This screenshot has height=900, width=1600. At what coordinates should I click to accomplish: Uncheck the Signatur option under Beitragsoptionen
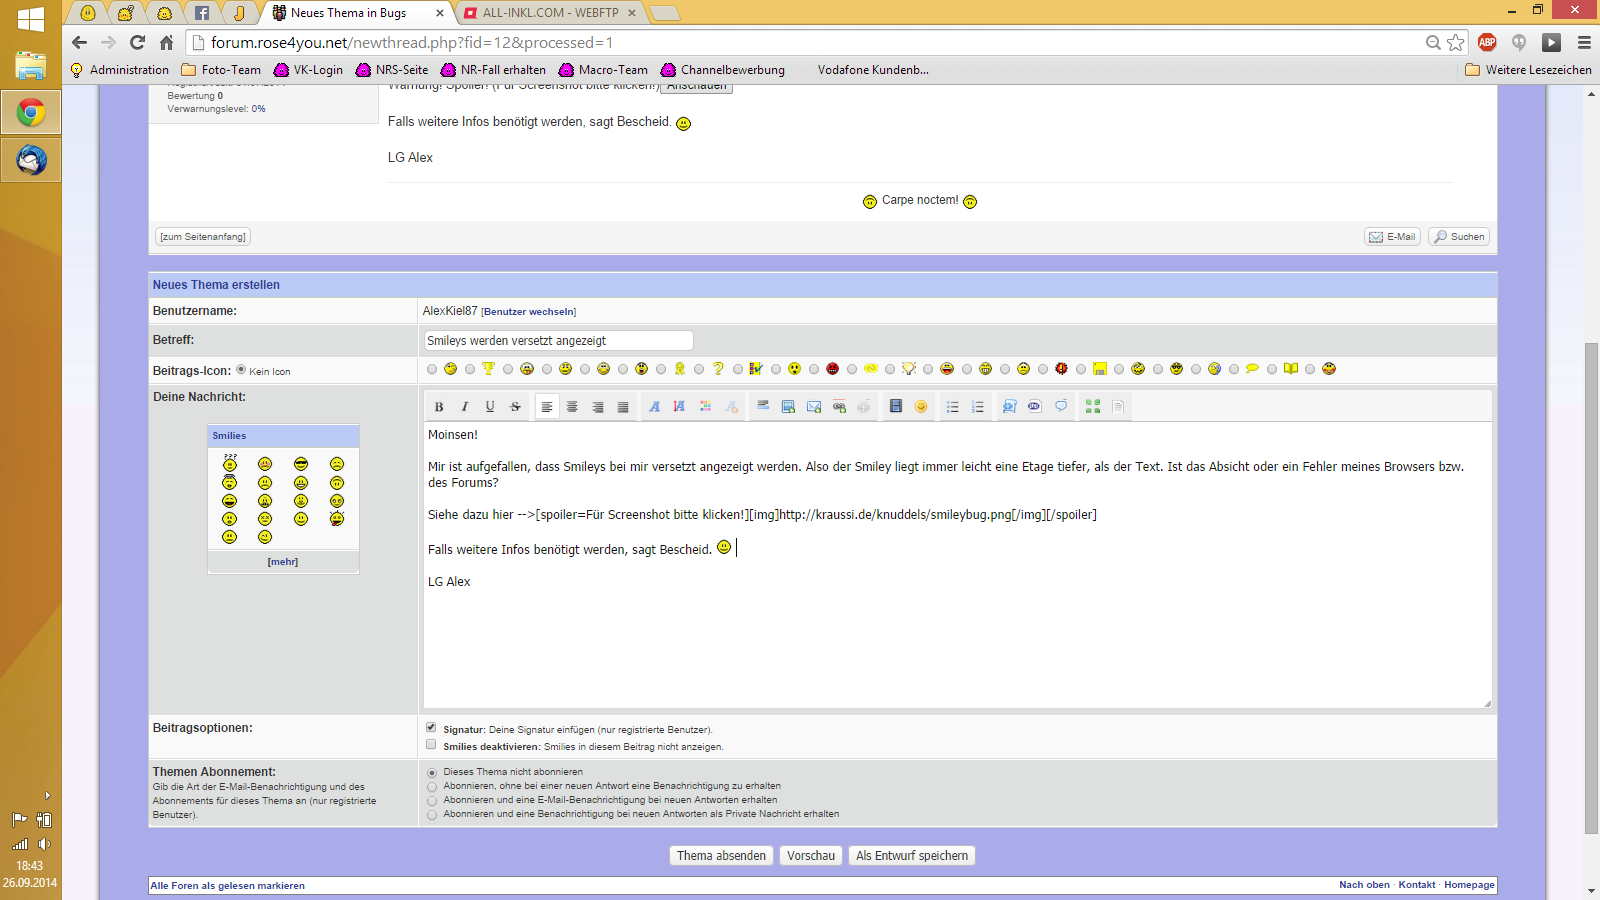431,727
